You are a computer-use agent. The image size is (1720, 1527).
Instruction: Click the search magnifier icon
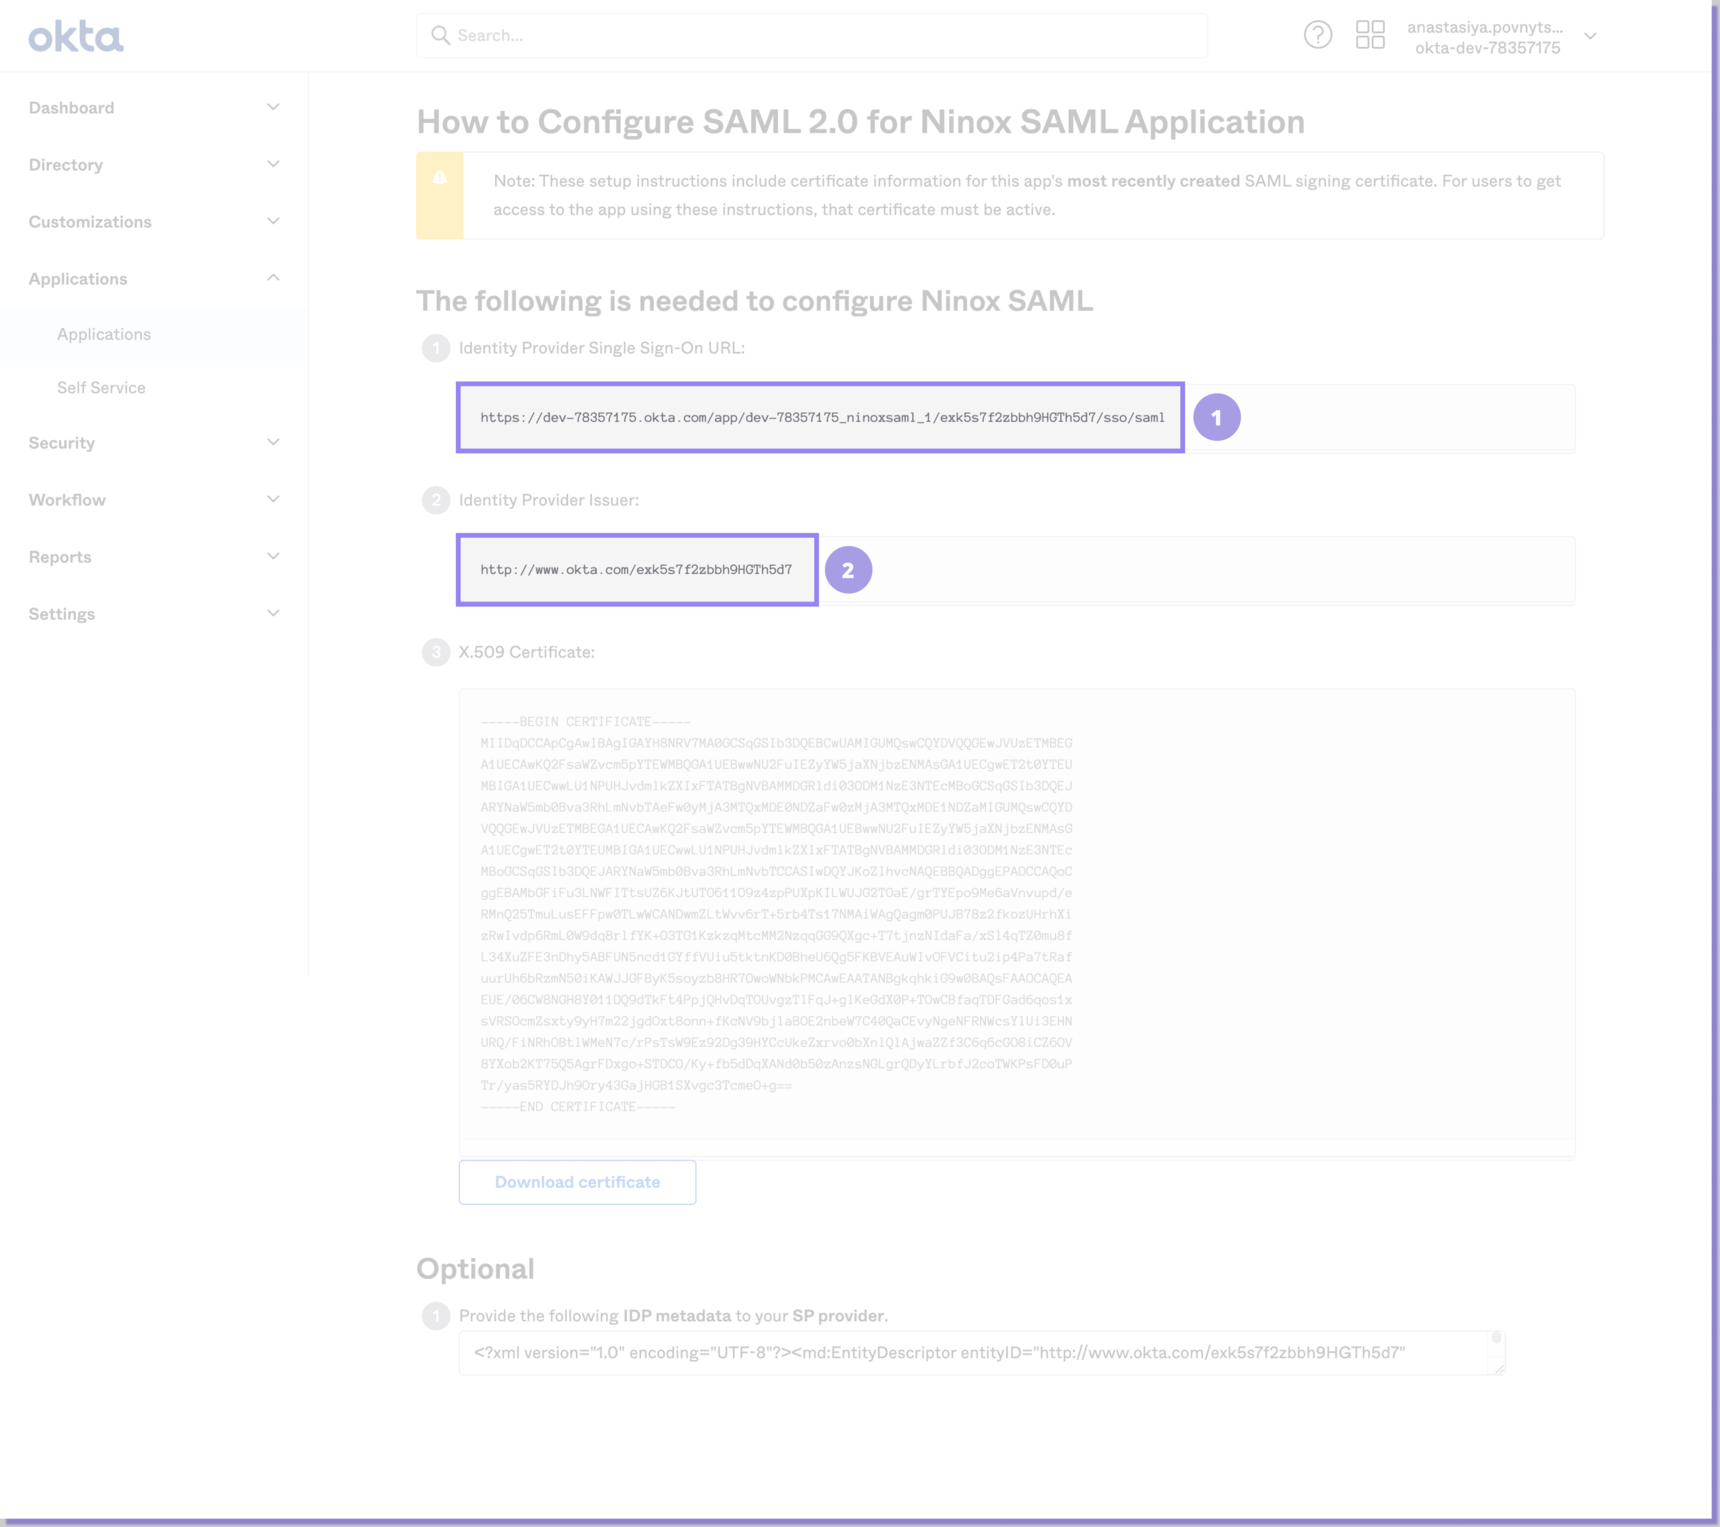(x=440, y=35)
